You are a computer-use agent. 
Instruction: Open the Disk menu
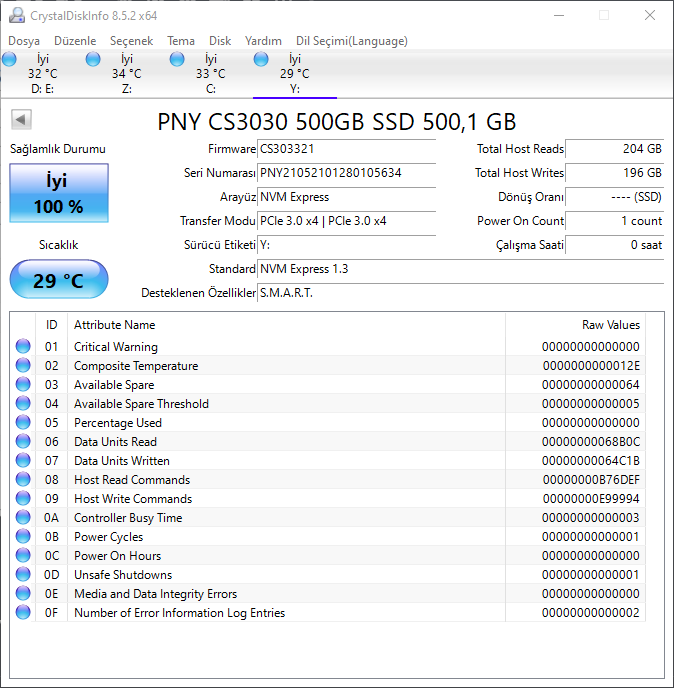click(220, 41)
